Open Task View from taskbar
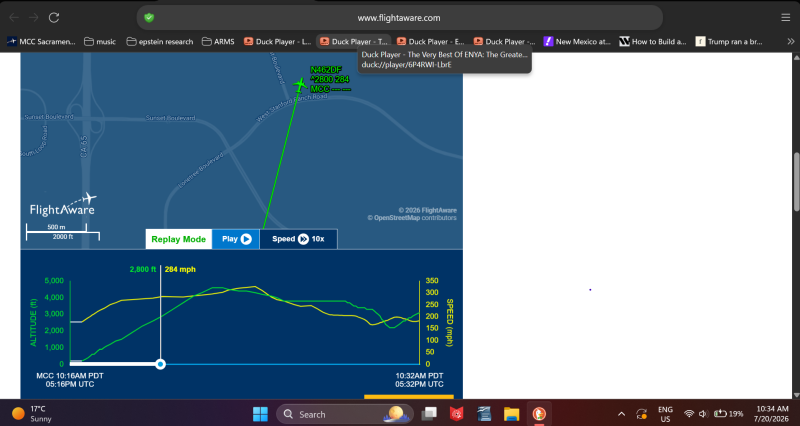 (x=429, y=414)
